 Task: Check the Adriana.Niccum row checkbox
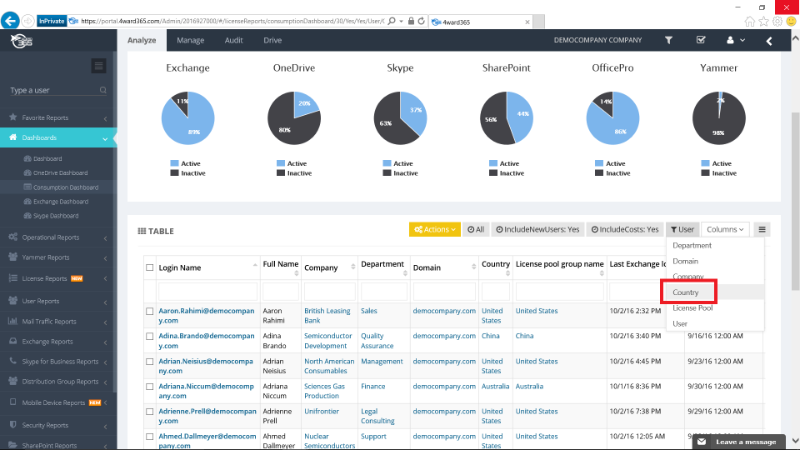point(149,386)
